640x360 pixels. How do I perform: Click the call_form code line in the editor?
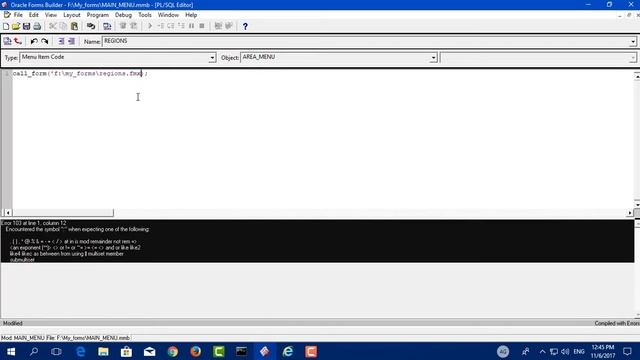[80, 73]
